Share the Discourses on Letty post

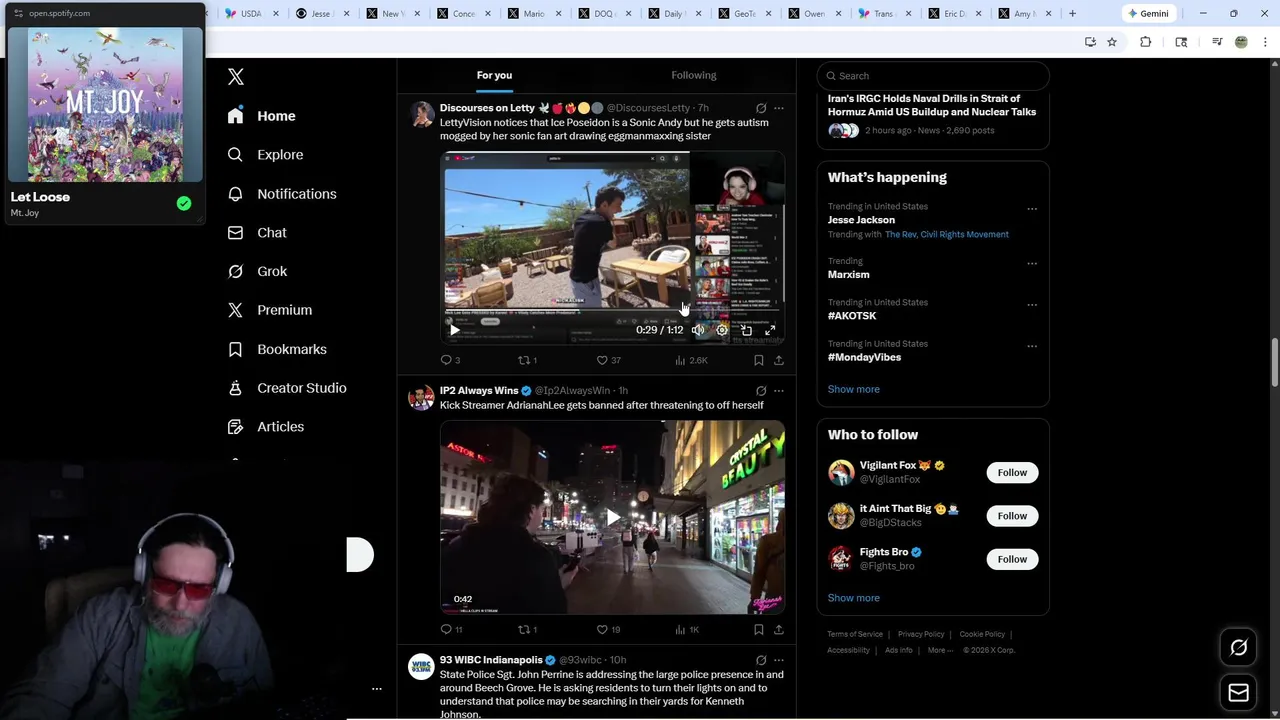pos(779,360)
